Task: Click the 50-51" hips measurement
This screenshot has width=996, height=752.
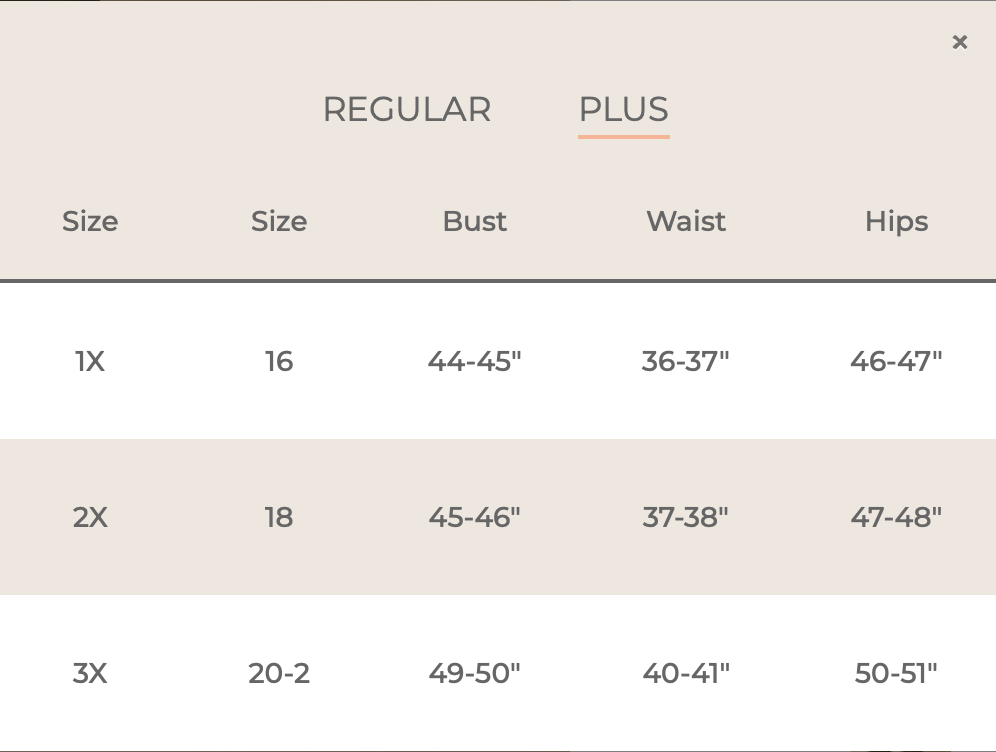Action: (x=896, y=673)
